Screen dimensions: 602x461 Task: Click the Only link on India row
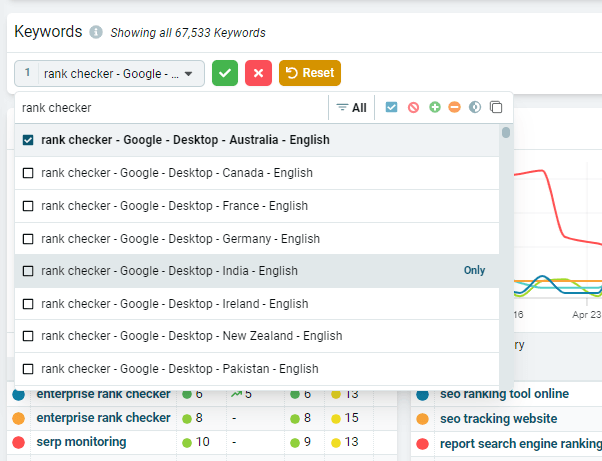(475, 270)
